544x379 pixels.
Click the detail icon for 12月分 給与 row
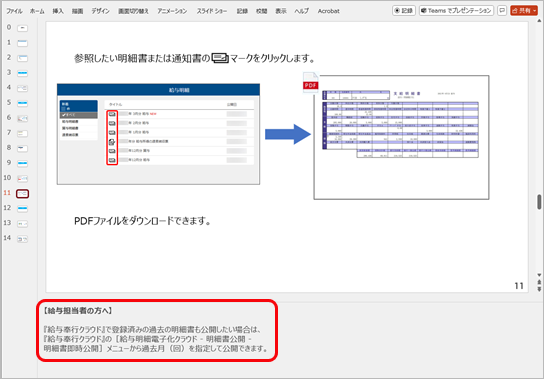pos(112,160)
